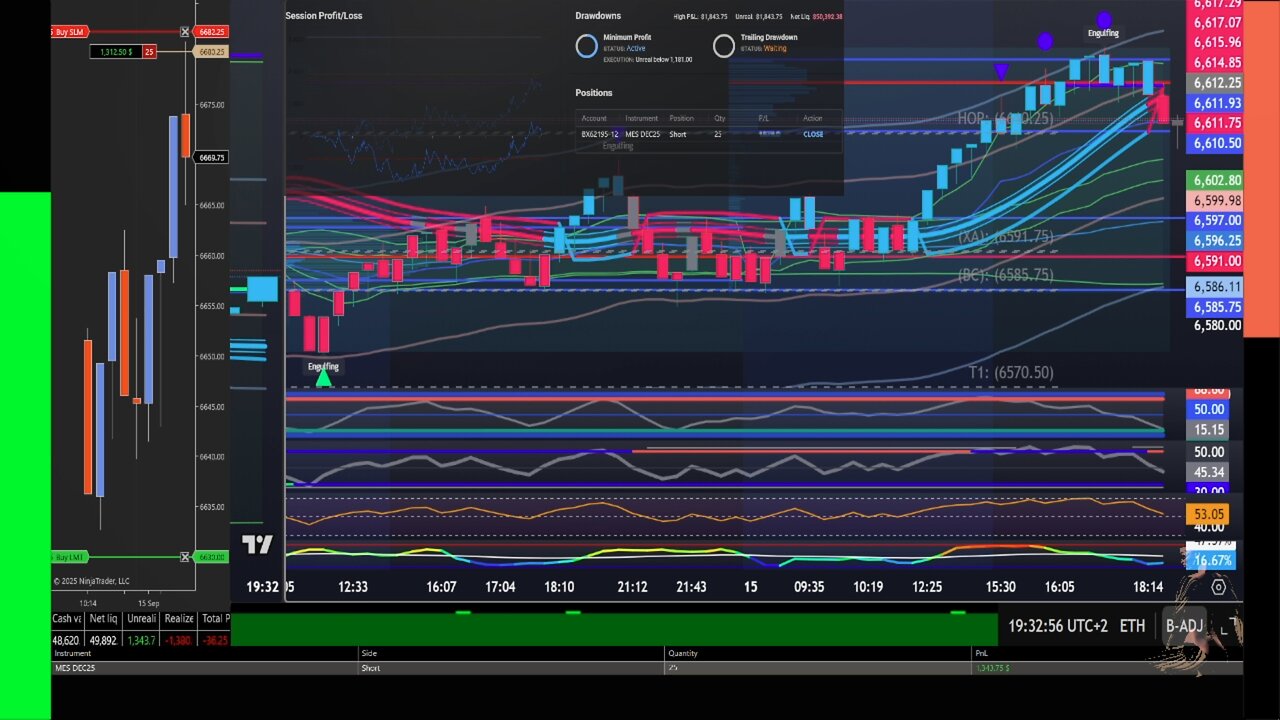
Task: Click the BX62195-12 account cell
Action: tap(600, 134)
